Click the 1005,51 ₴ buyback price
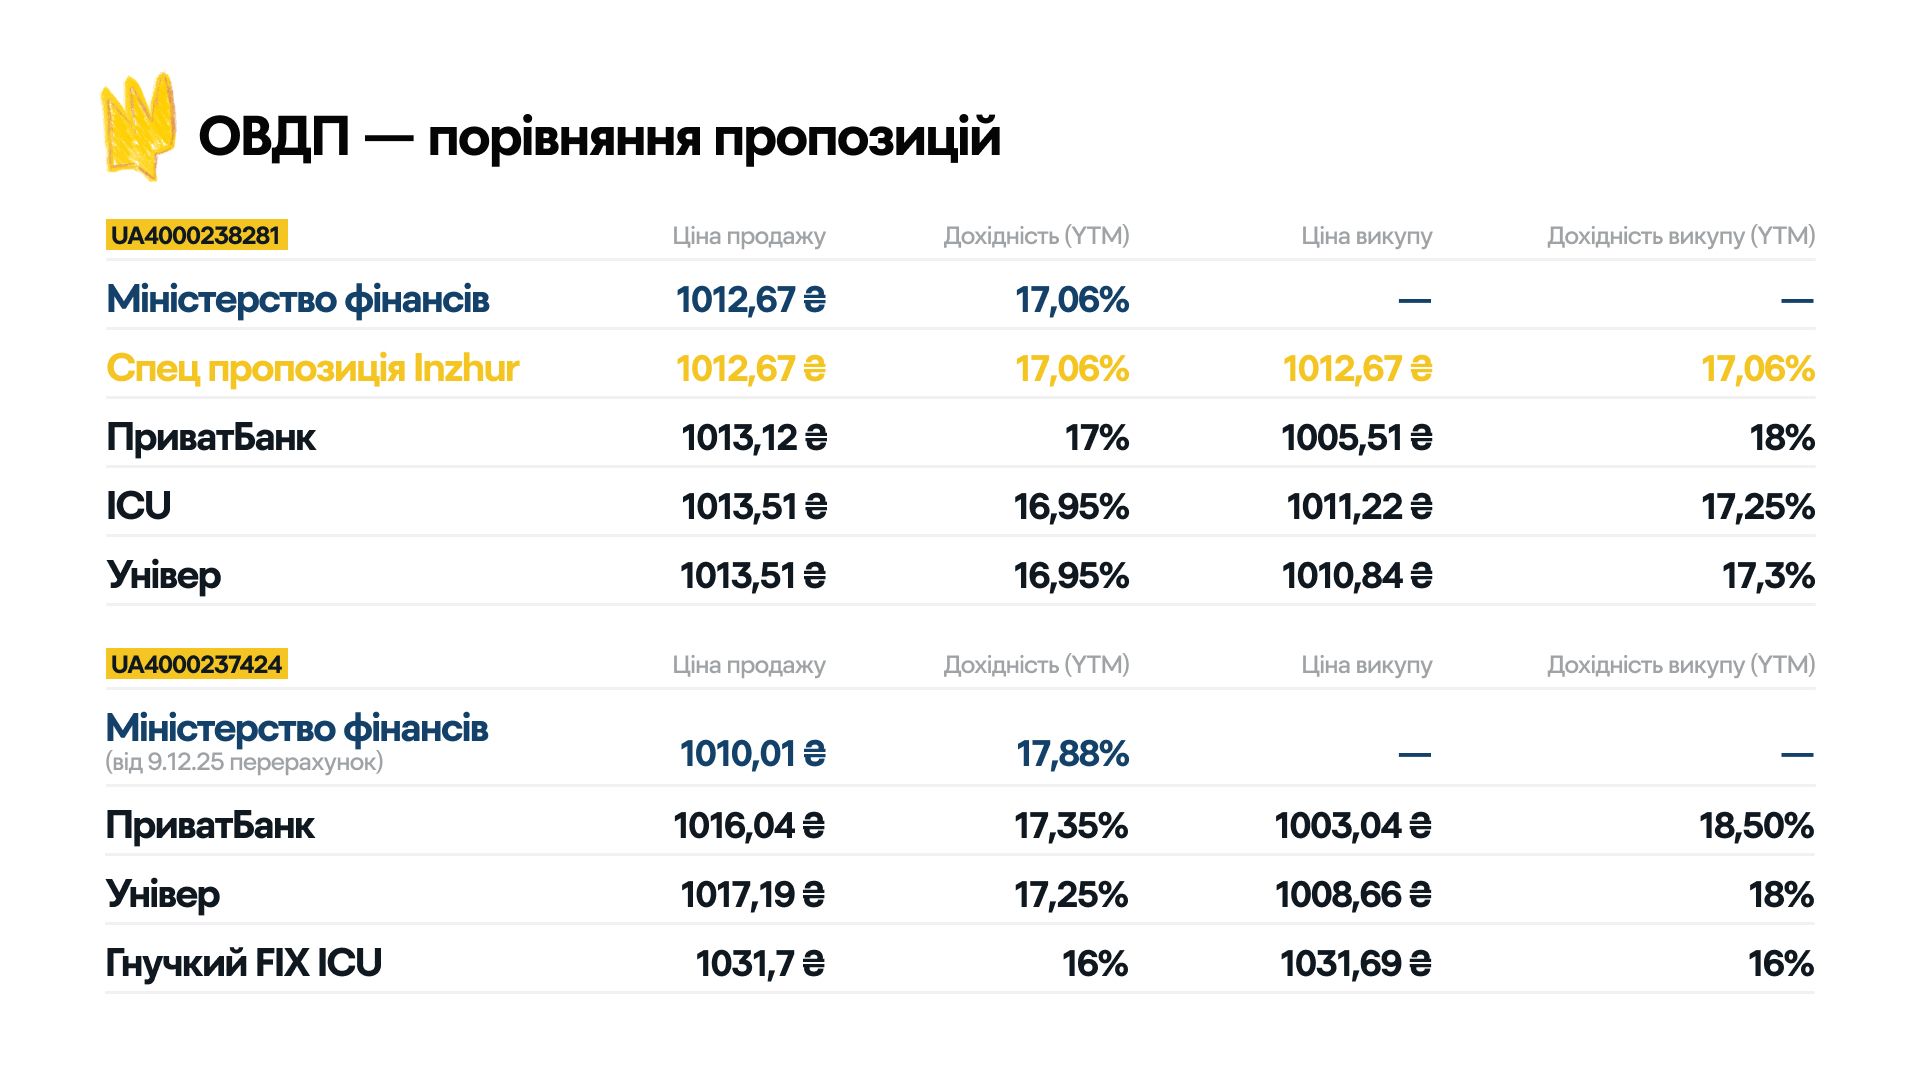 tap(1356, 438)
